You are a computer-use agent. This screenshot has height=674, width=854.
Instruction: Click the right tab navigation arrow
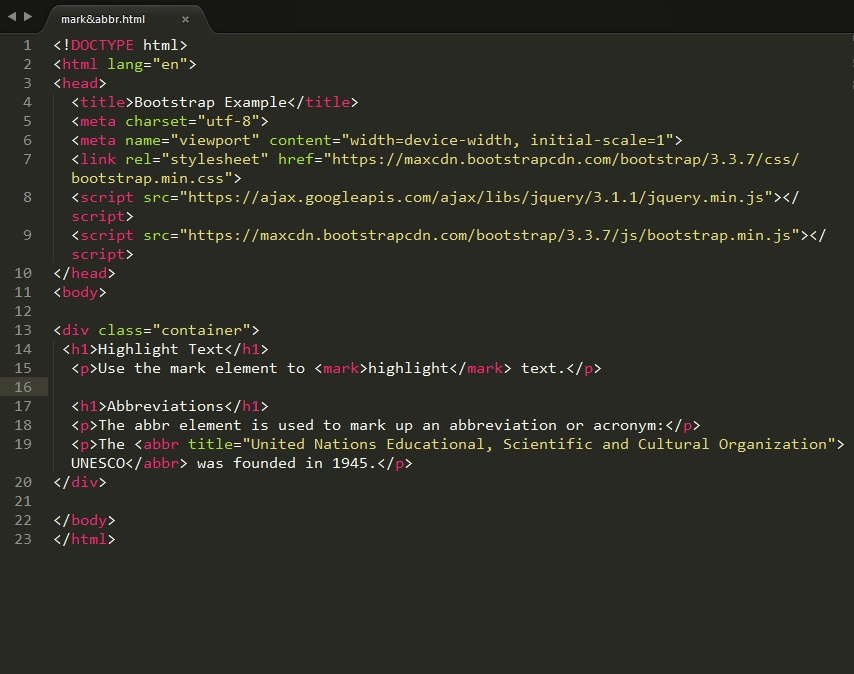[28, 17]
